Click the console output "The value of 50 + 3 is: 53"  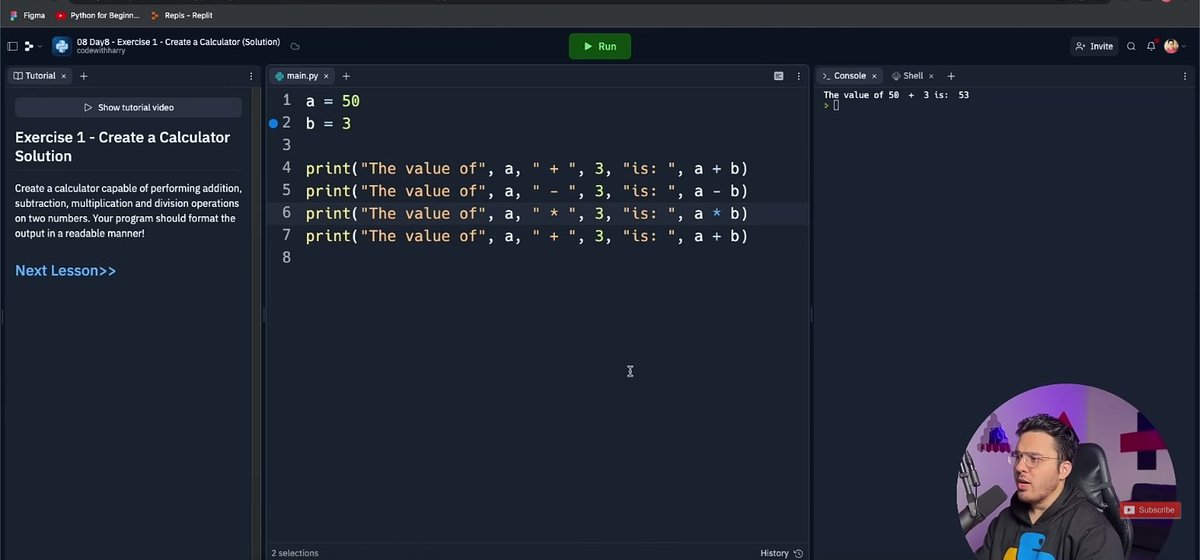pos(896,95)
